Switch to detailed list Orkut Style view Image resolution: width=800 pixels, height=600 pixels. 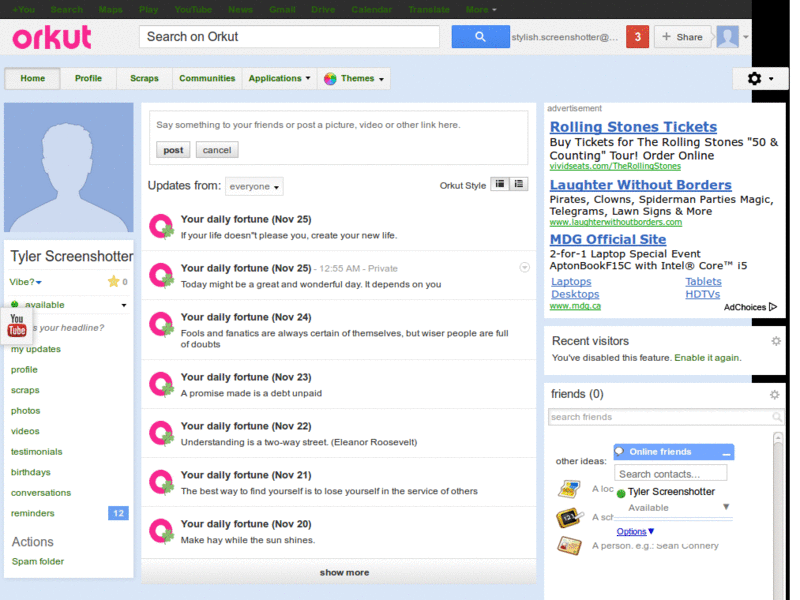tap(518, 184)
